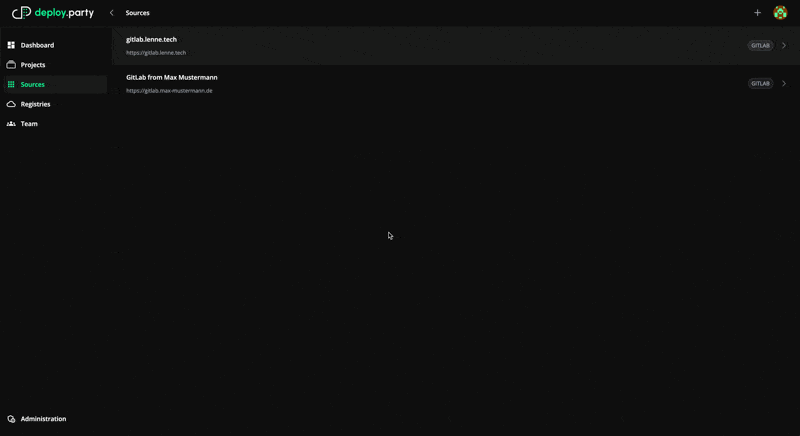Go back using the left chevron
The height and width of the screenshot is (436, 800).
coord(112,13)
